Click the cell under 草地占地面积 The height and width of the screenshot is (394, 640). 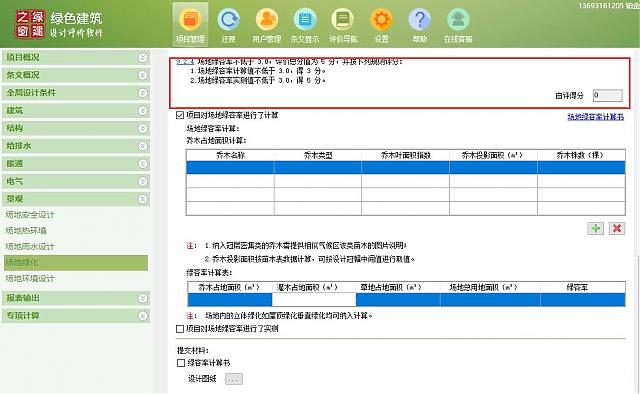[398, 300]
